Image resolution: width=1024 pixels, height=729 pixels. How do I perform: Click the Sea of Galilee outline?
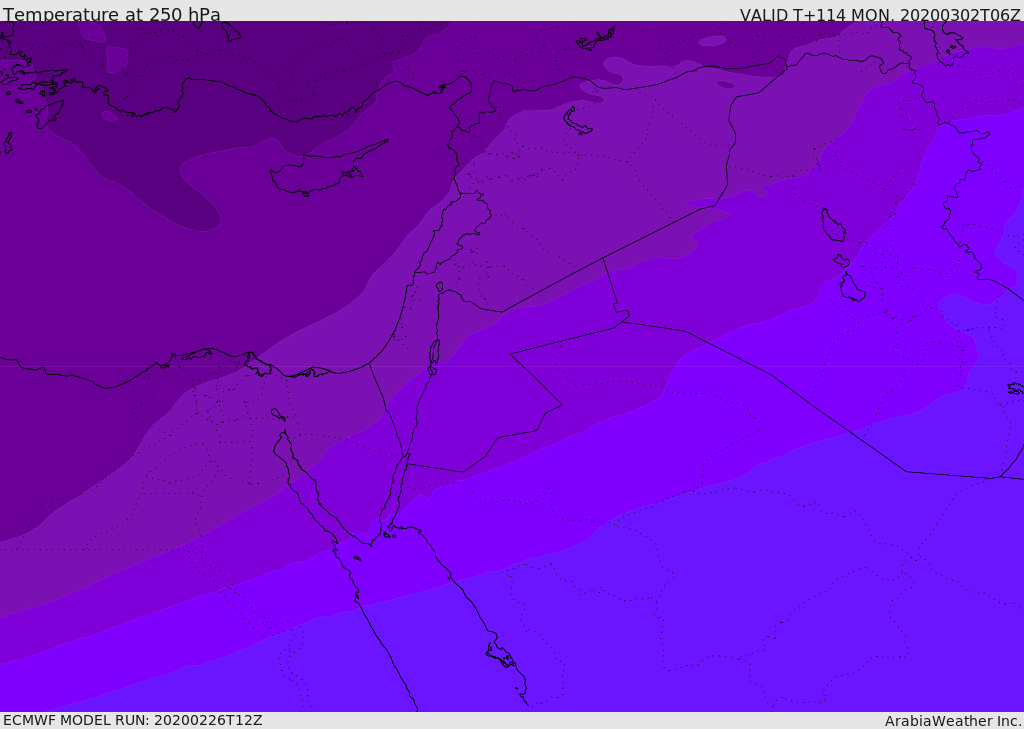439,287
